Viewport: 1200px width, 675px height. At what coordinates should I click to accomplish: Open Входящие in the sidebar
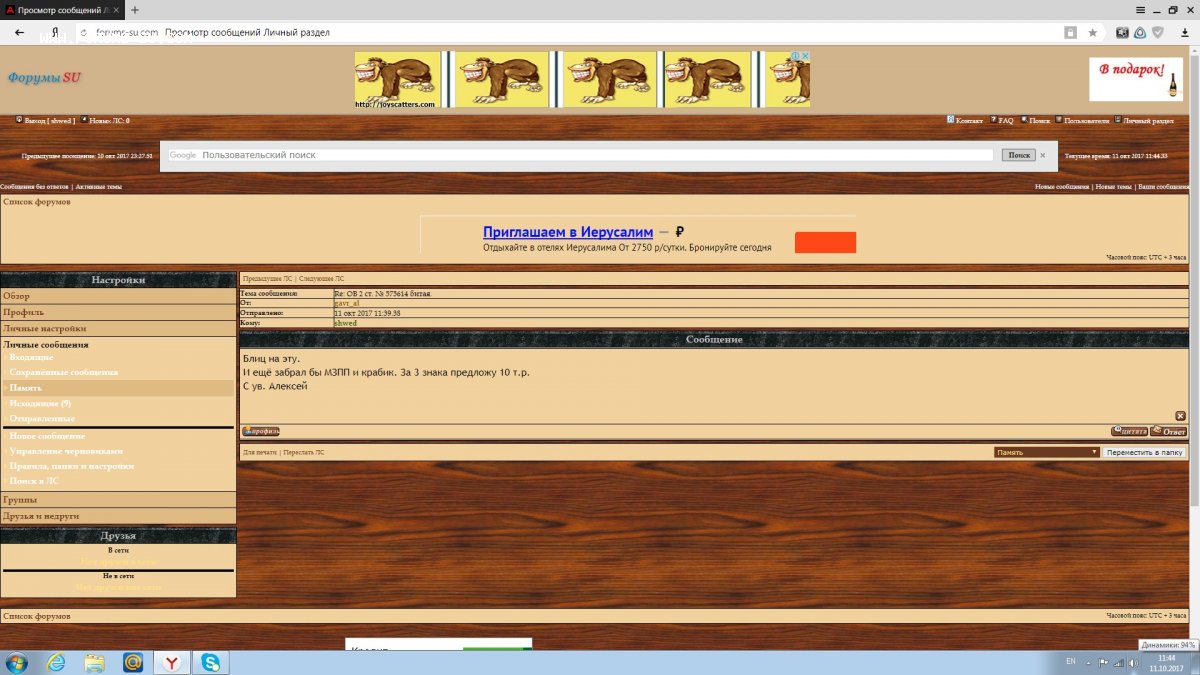click(x=32, y=357)
